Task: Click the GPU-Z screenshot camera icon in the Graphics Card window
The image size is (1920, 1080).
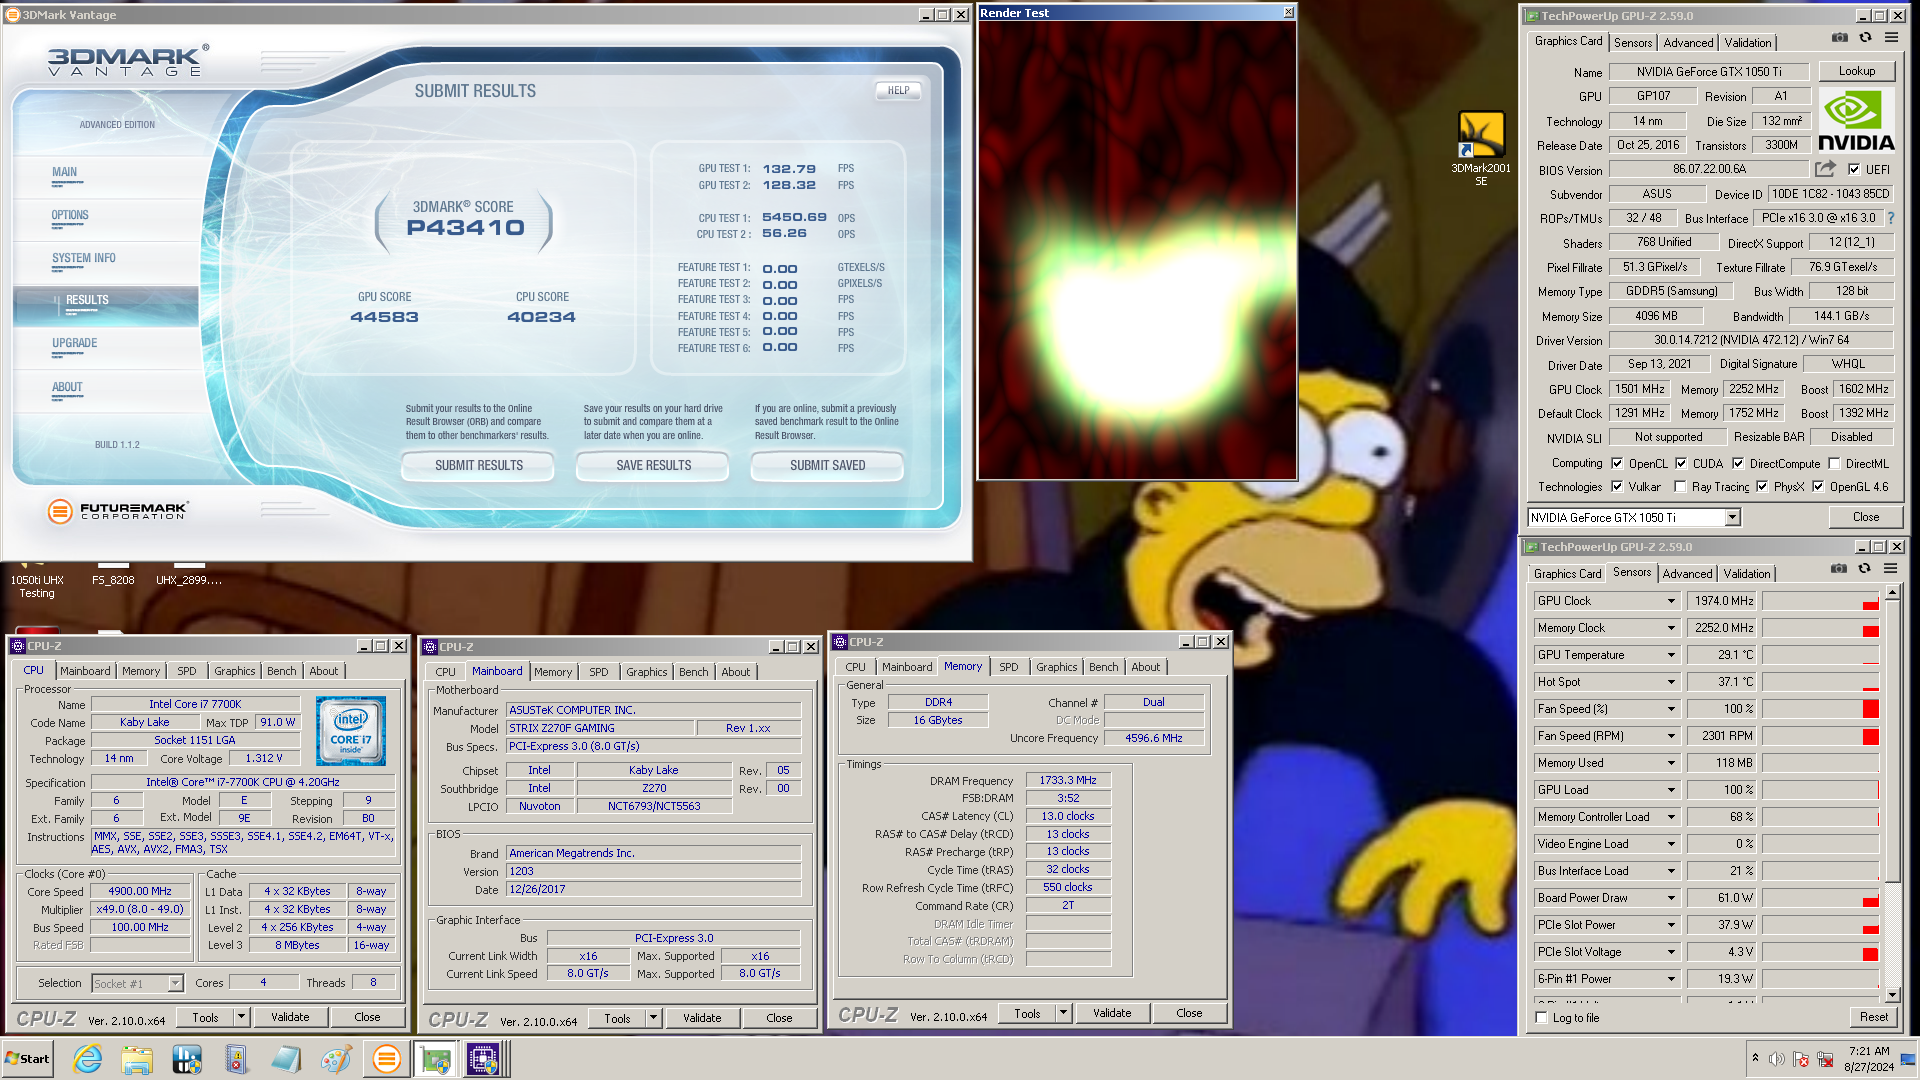Action: 1840,38
